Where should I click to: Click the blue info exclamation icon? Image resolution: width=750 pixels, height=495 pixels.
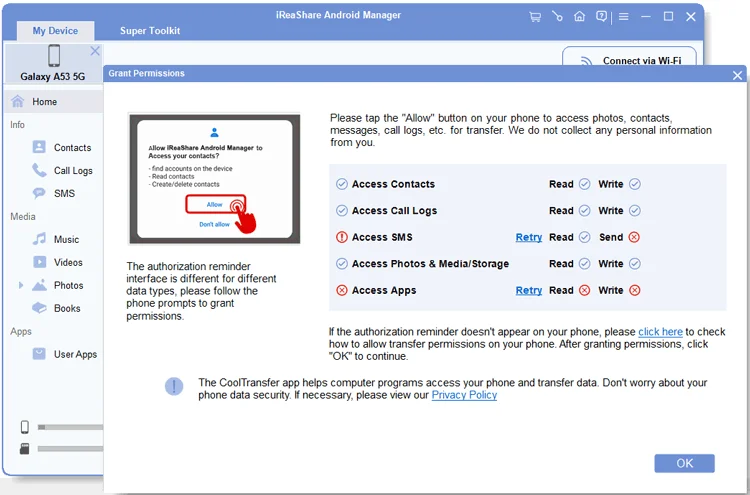tap(174, 386)
